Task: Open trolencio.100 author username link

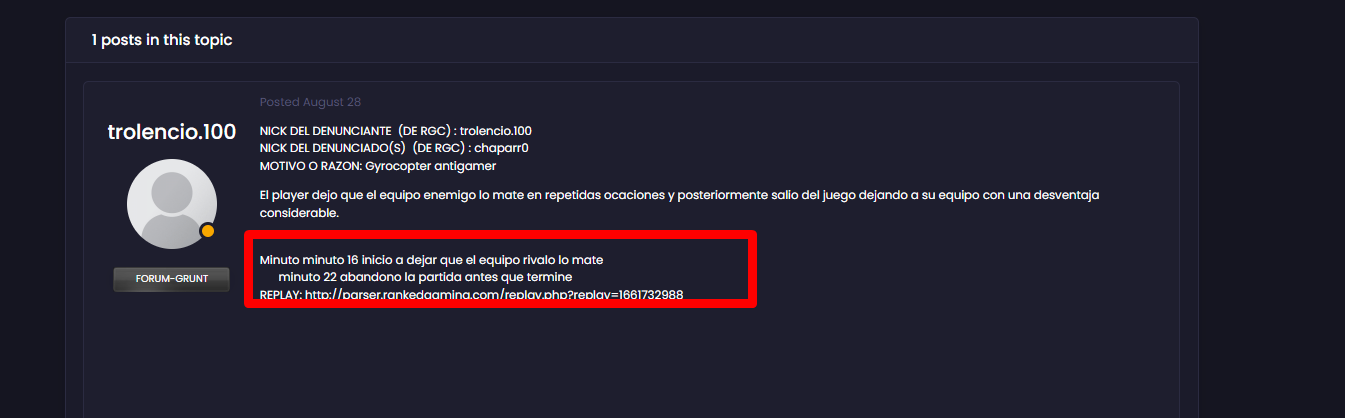Action: coord(172,131)
